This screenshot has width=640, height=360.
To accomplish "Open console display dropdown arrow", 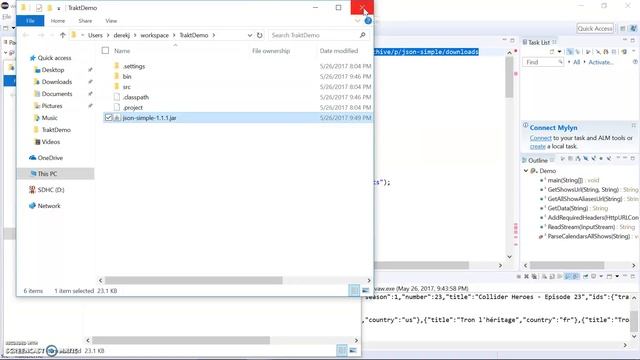I will point(601,276).
